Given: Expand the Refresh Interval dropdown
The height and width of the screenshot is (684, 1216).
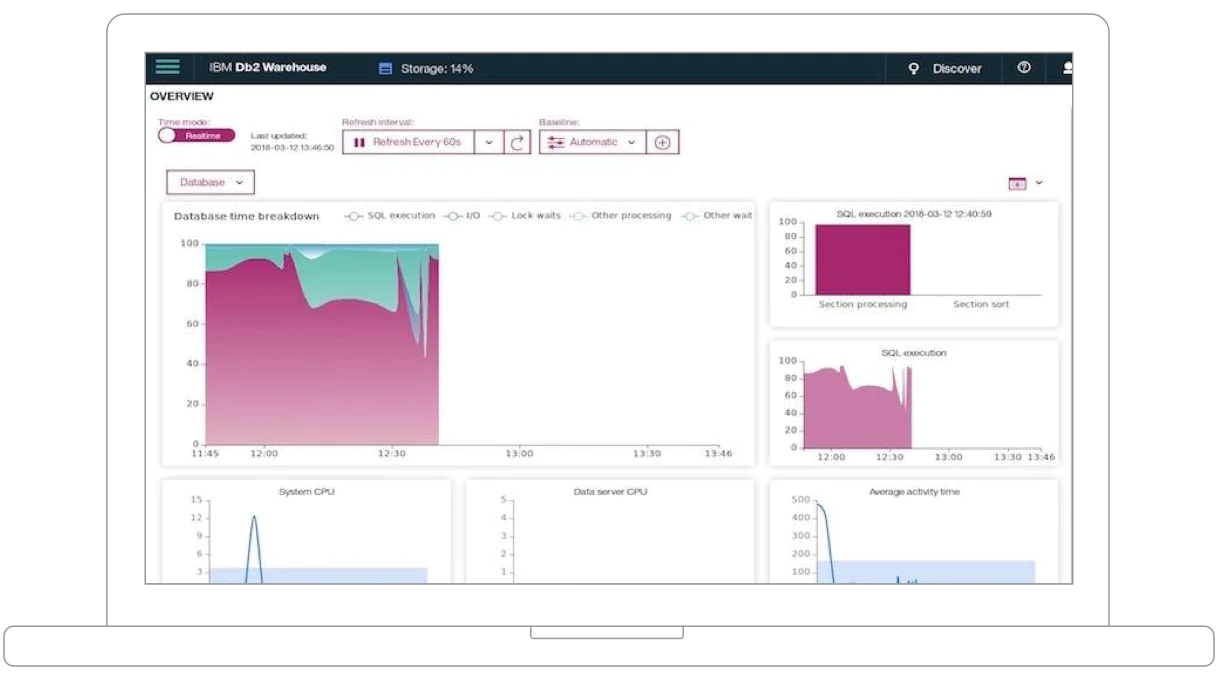Looking at the screenshot, I should click(489, 141).
